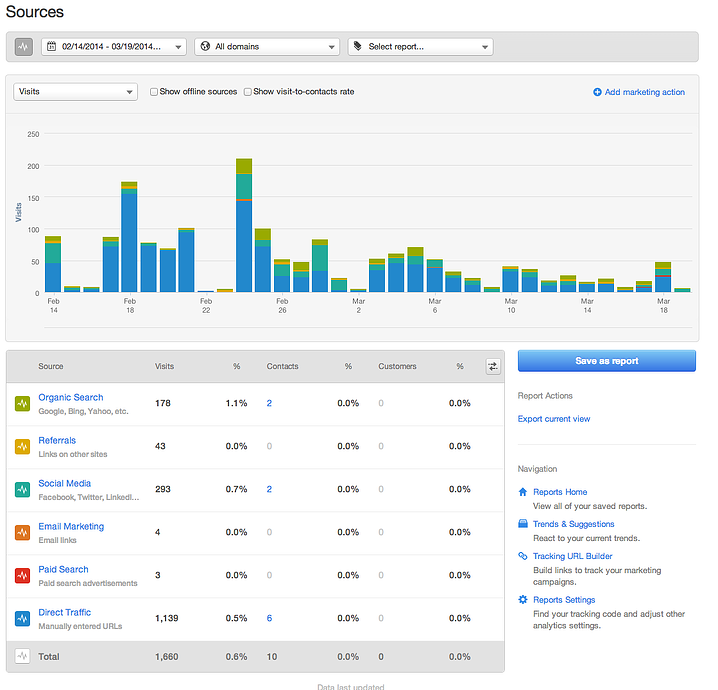Click the plus icon for Add marketing action

pyautogui.click(x=597, y=92)
